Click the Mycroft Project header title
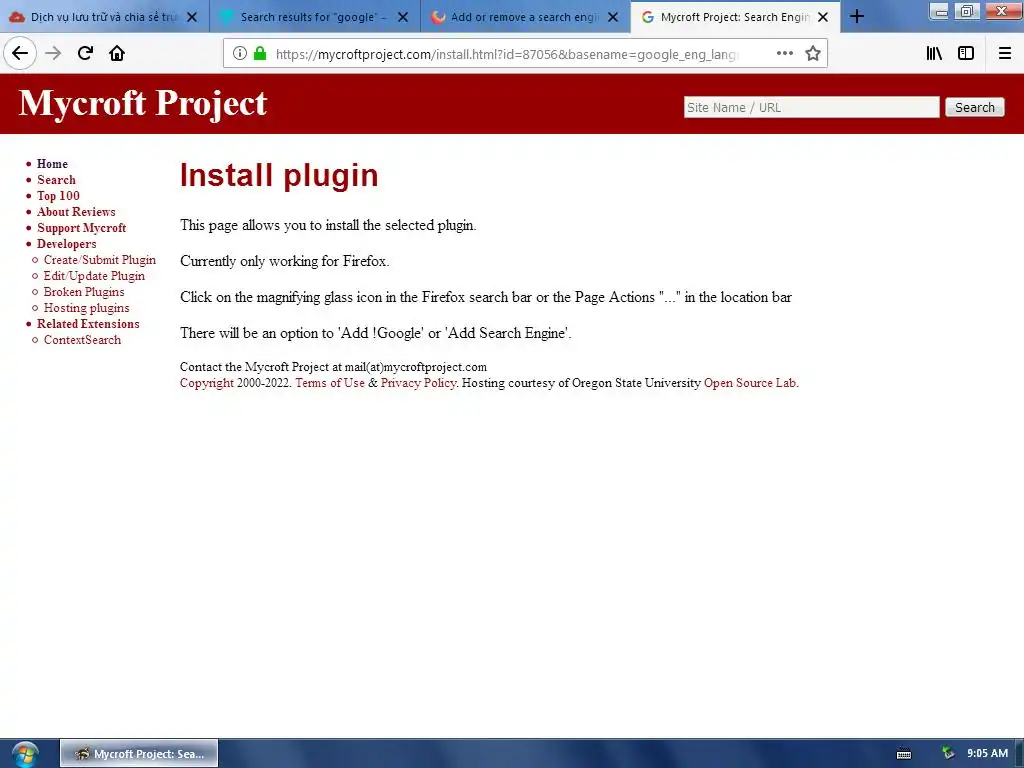This screenshot has width=1024, height=768. click(x=143, y=103)
